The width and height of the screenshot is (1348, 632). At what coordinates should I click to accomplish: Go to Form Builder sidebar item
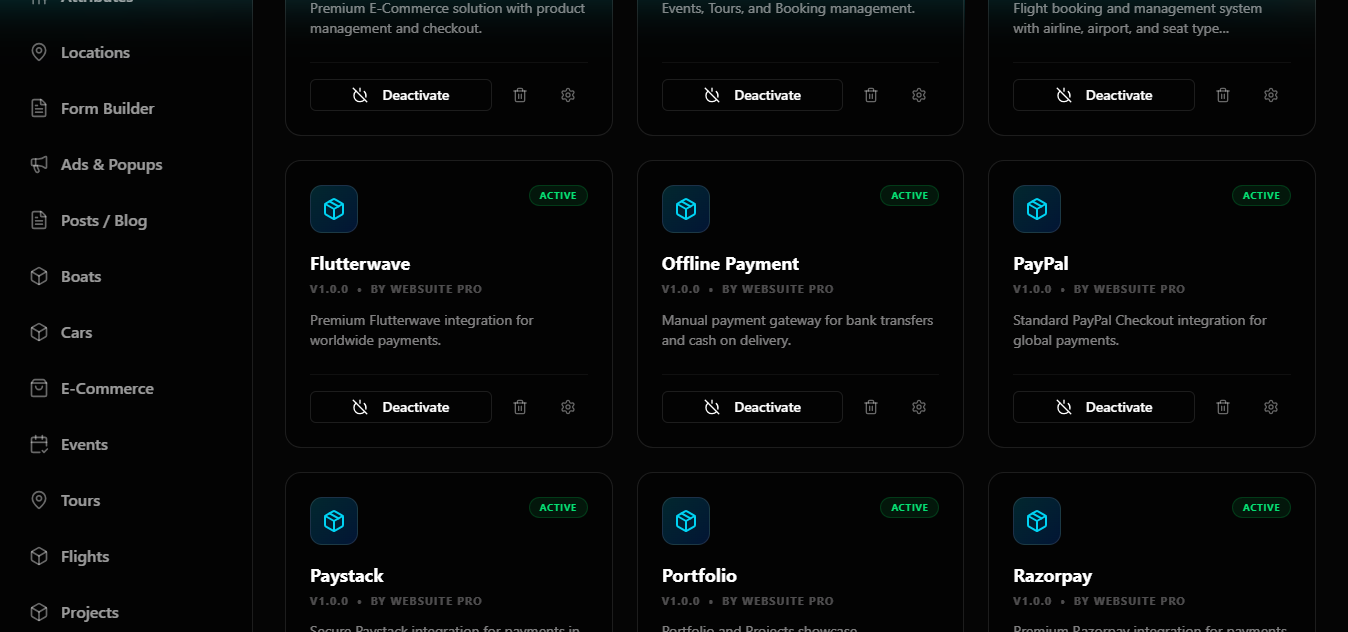coord(107,108)
